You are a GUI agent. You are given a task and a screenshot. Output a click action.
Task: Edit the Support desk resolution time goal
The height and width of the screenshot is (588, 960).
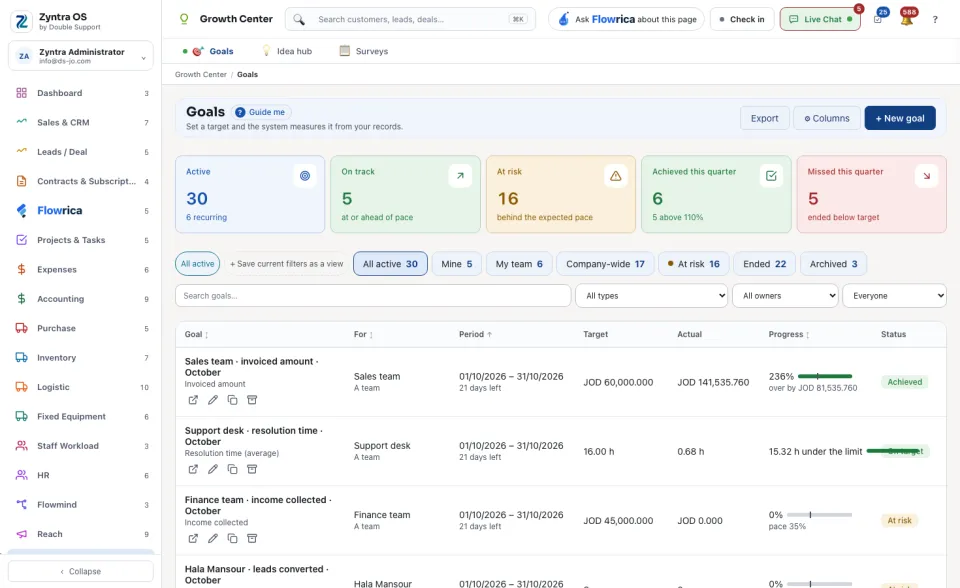tap(212, 469)
